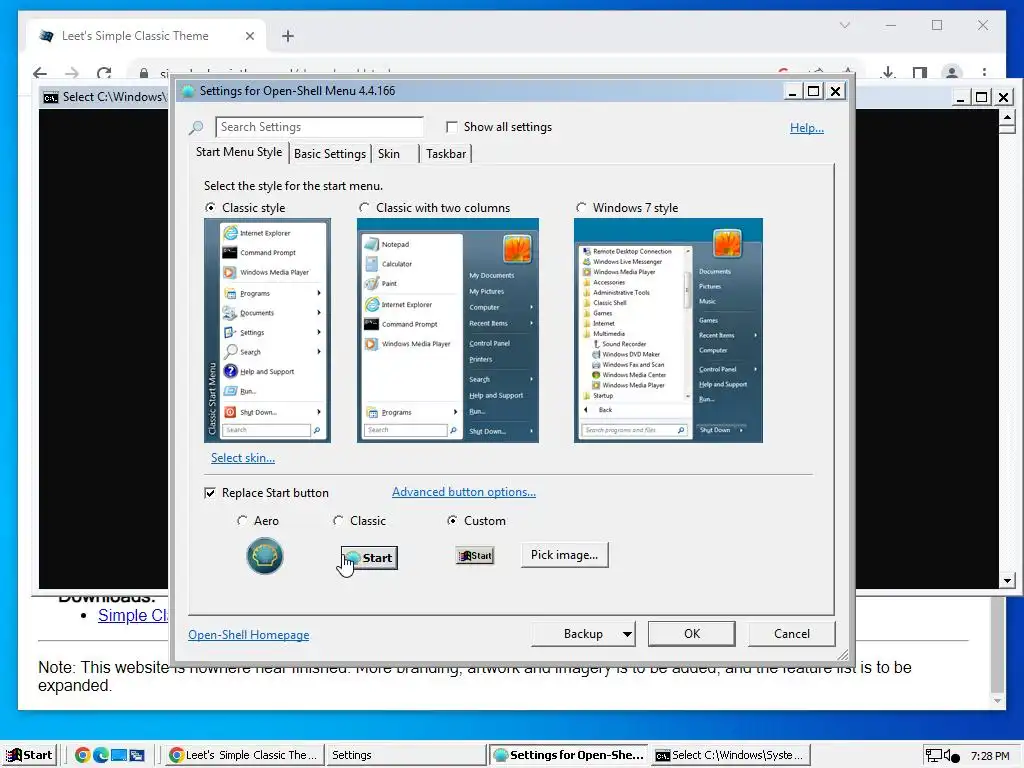1024x768 pixels.
Task: Click the command prompt scrollbar up arrow
Action: coord(1007,118)
